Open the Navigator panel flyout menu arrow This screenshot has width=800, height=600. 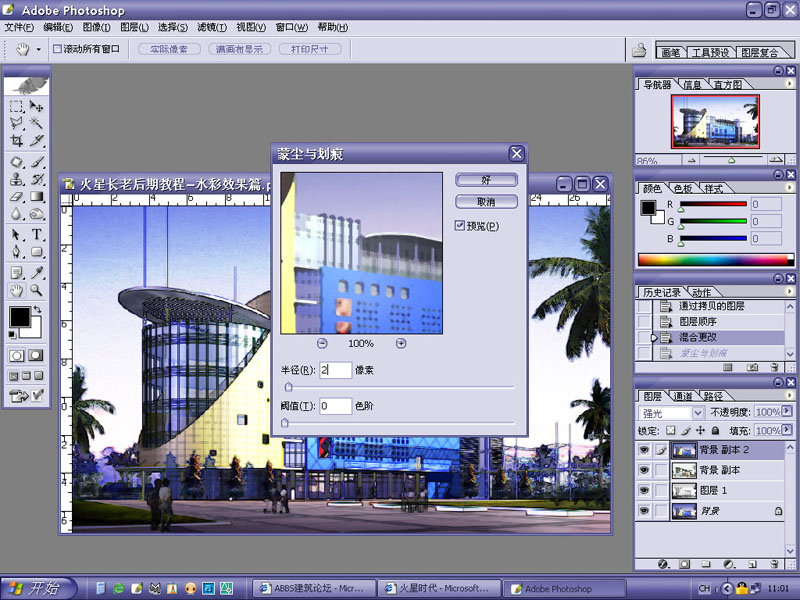[x=789, y=84]
